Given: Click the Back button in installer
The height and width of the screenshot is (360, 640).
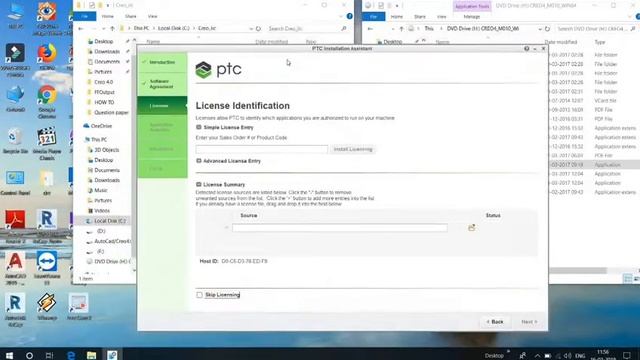Looking at the screenshot, I should tap(495, 322).
